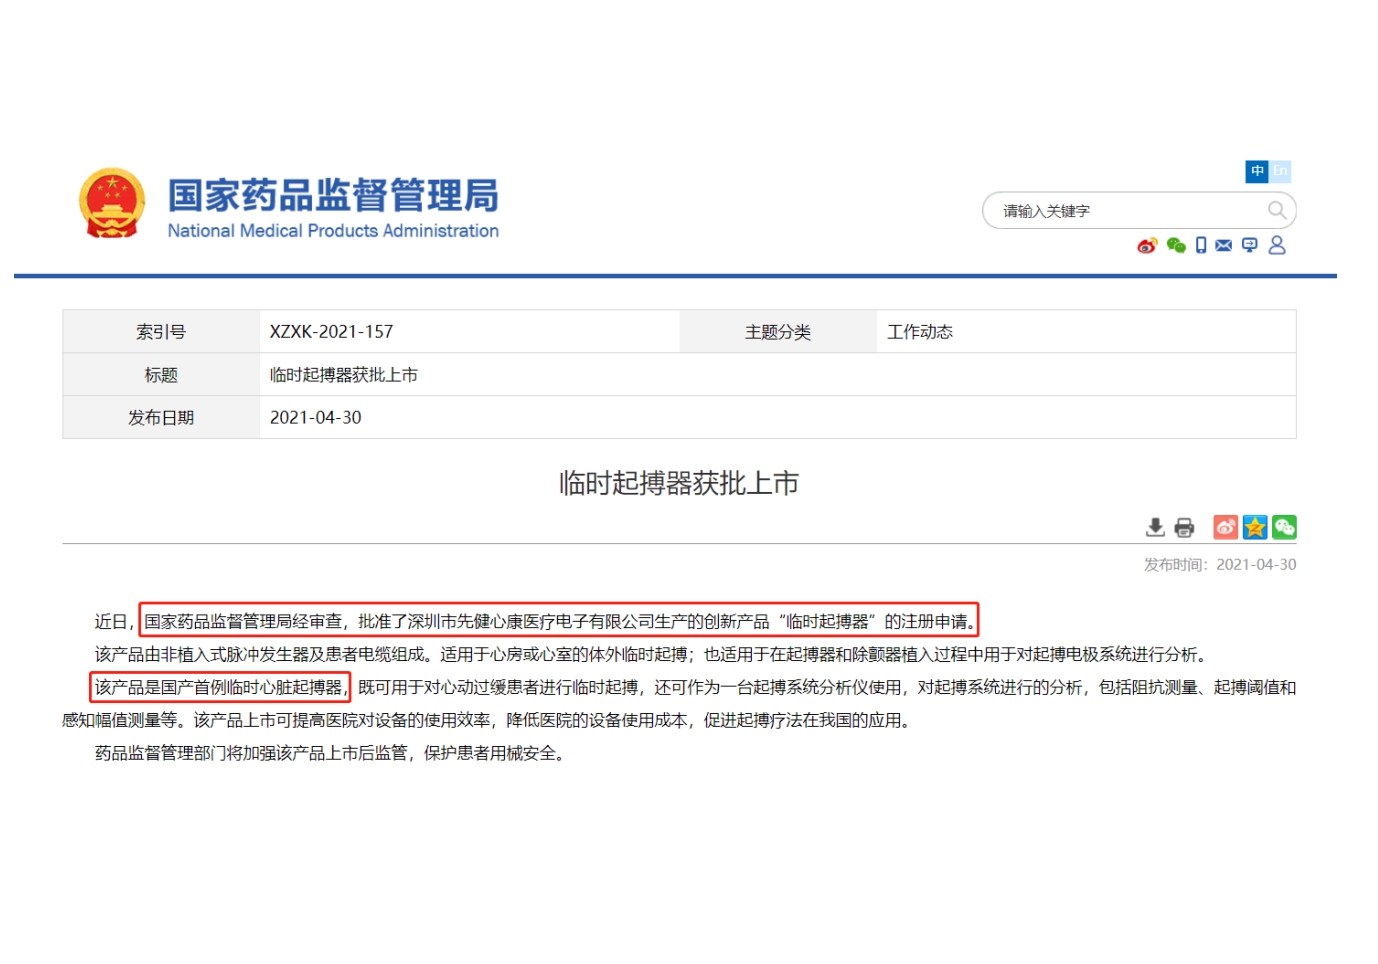Share the article via green WeChat button
Viewport: 1378px width, 964px height.
point(1284,527)
